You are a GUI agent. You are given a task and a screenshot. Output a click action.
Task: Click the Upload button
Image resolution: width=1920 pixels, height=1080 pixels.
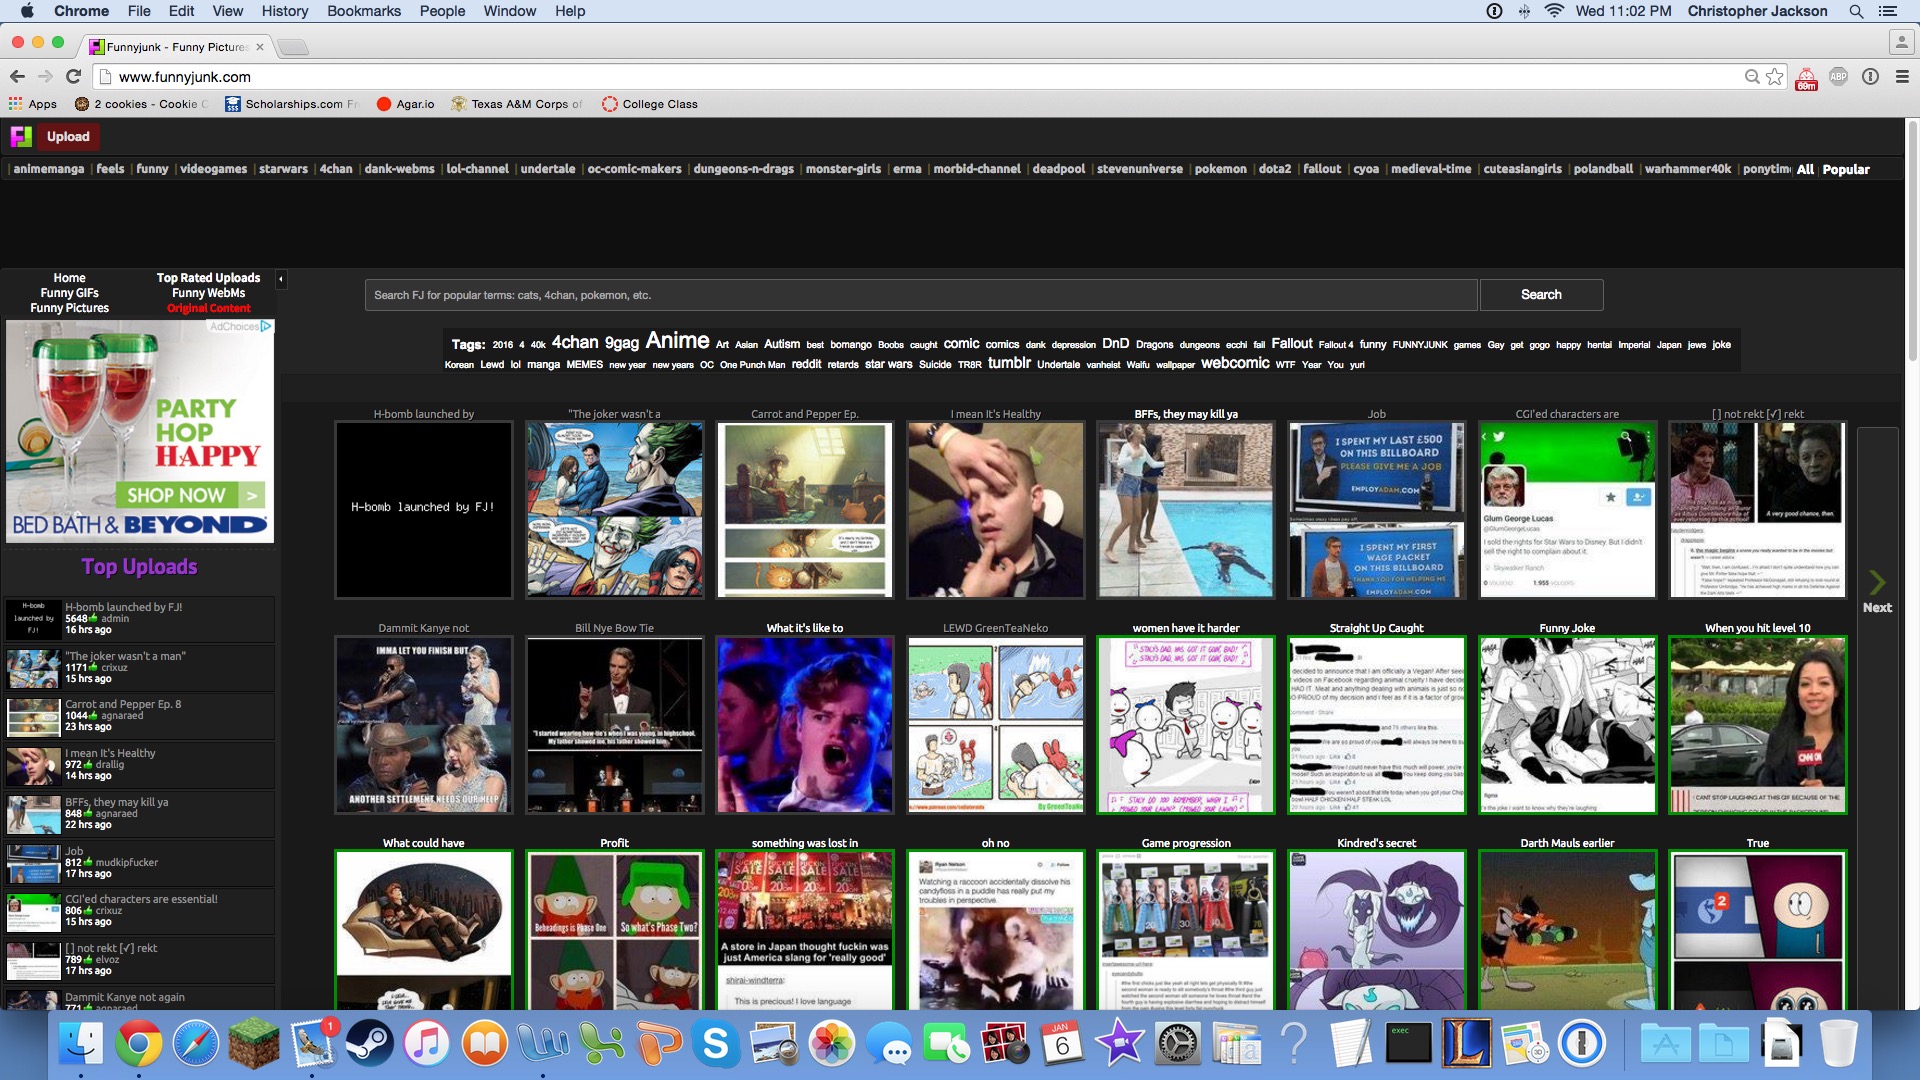point(68,137)
